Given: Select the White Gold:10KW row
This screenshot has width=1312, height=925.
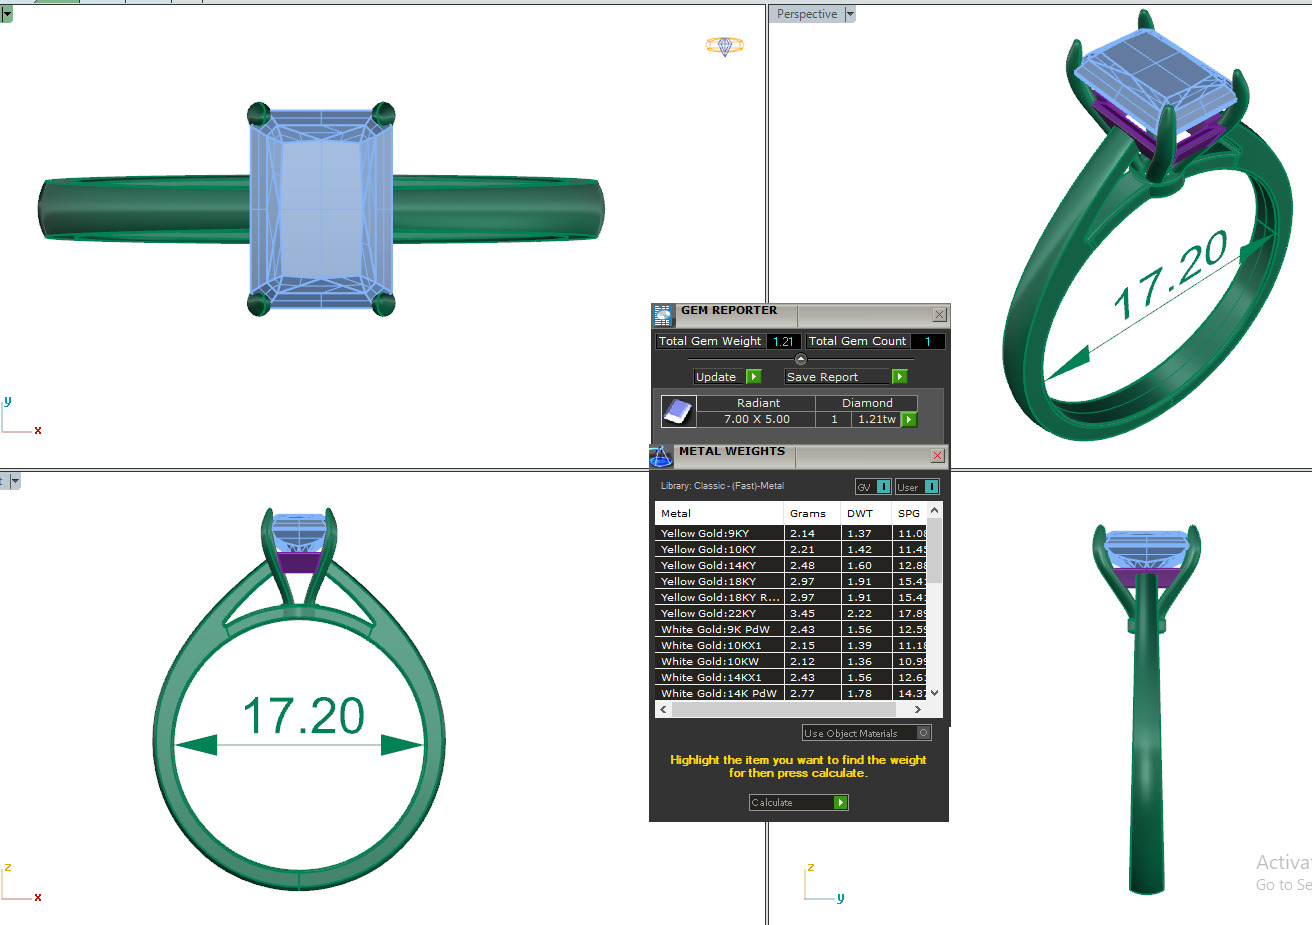Looking at the screenshot, I should click(791, 661).
